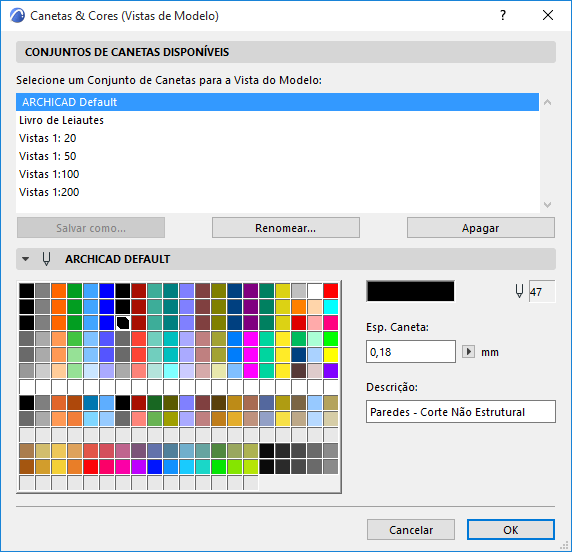The width and height of the screenshot is (572, 552).
Task: Click the Apagar button
Action: point(481,228)
